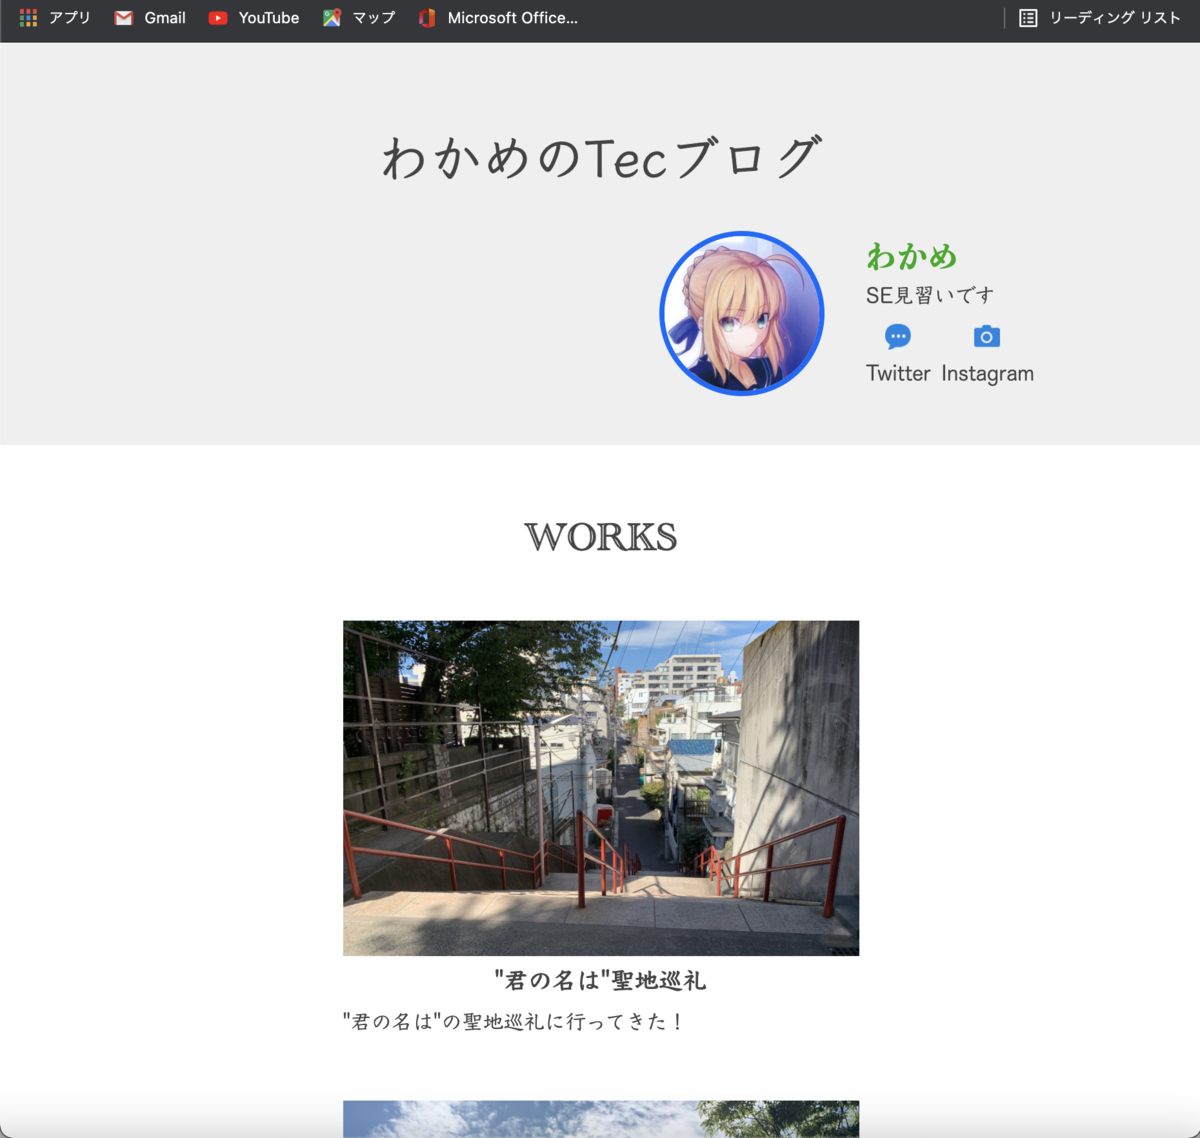Screen dimensions: 1200x1138
Task: Click the Google Maps icon in bookmarks
Action: point(332,18)
